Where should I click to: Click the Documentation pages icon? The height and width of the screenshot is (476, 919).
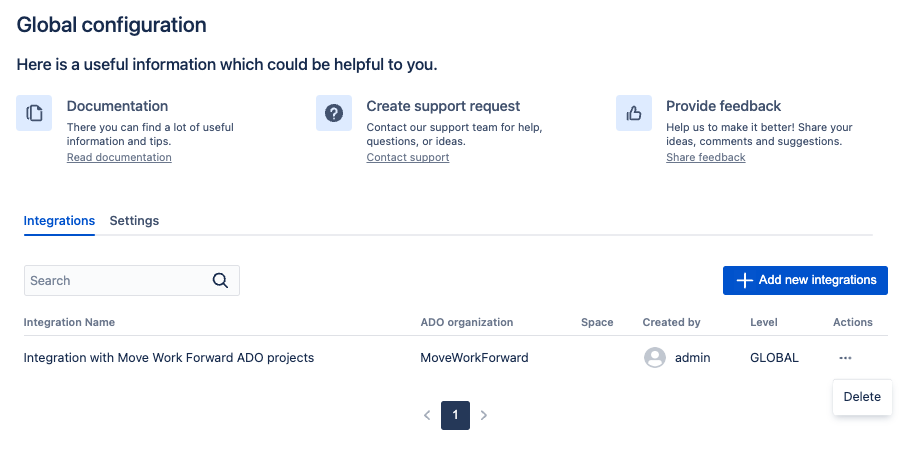[x=34, y=113]
